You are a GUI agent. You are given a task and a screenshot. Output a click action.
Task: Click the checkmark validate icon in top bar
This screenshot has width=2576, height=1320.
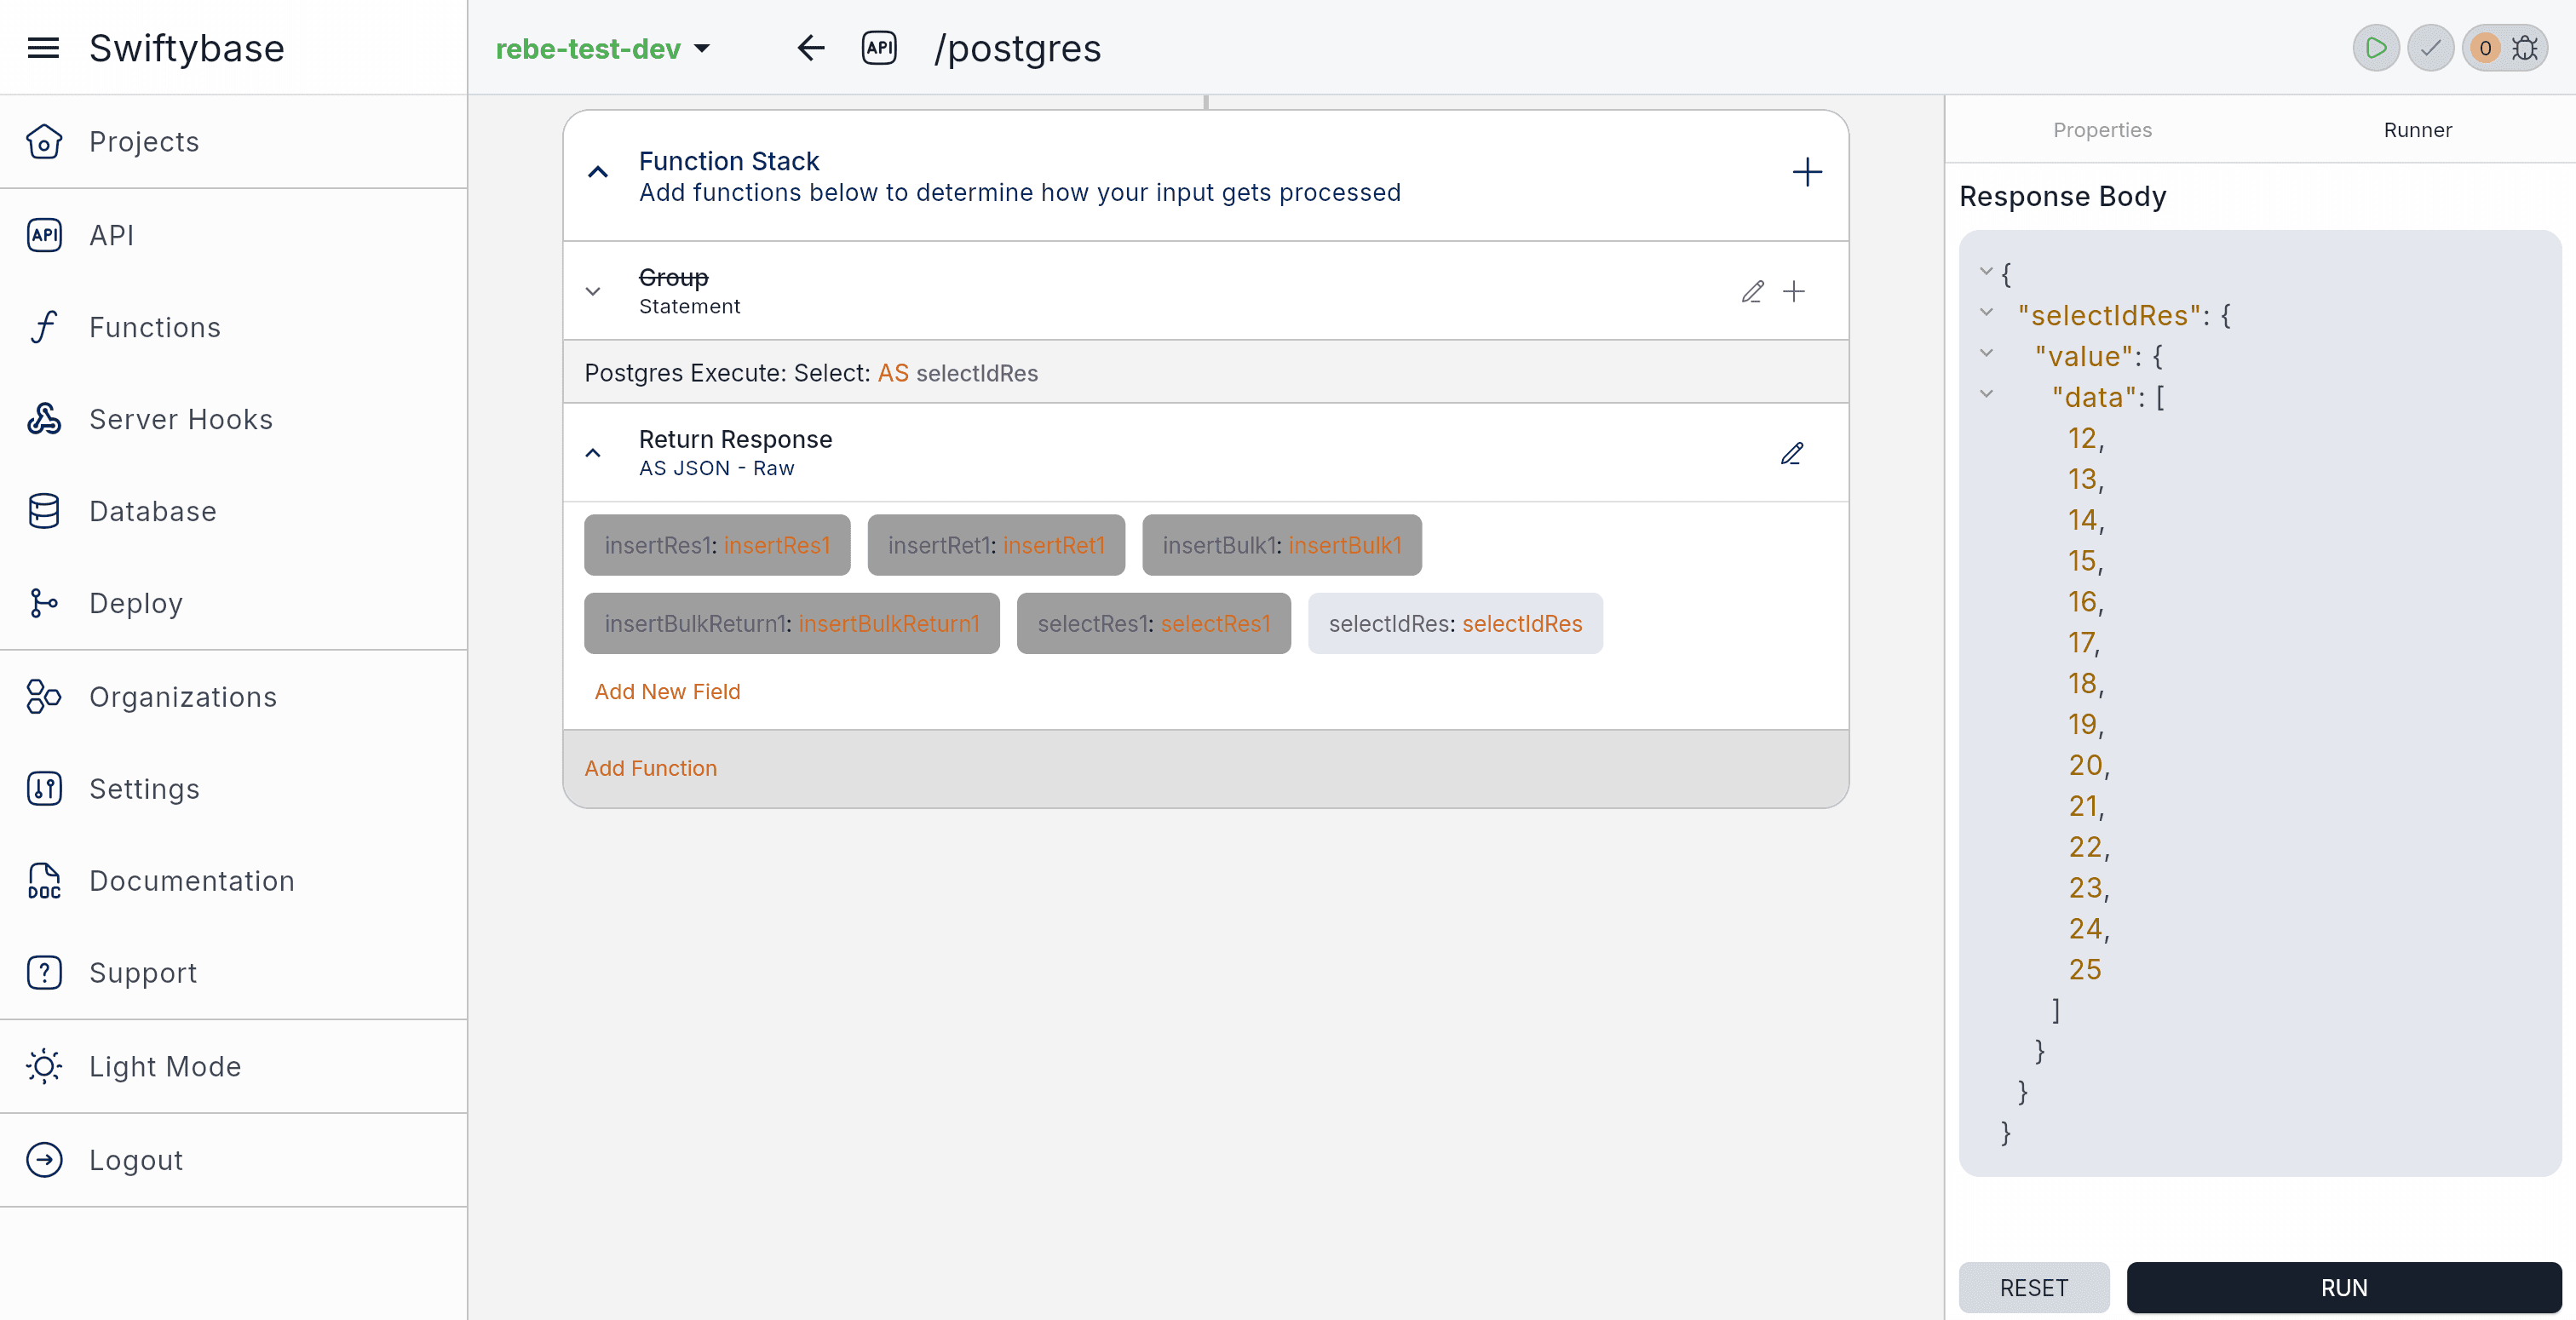pos(2430,48)
